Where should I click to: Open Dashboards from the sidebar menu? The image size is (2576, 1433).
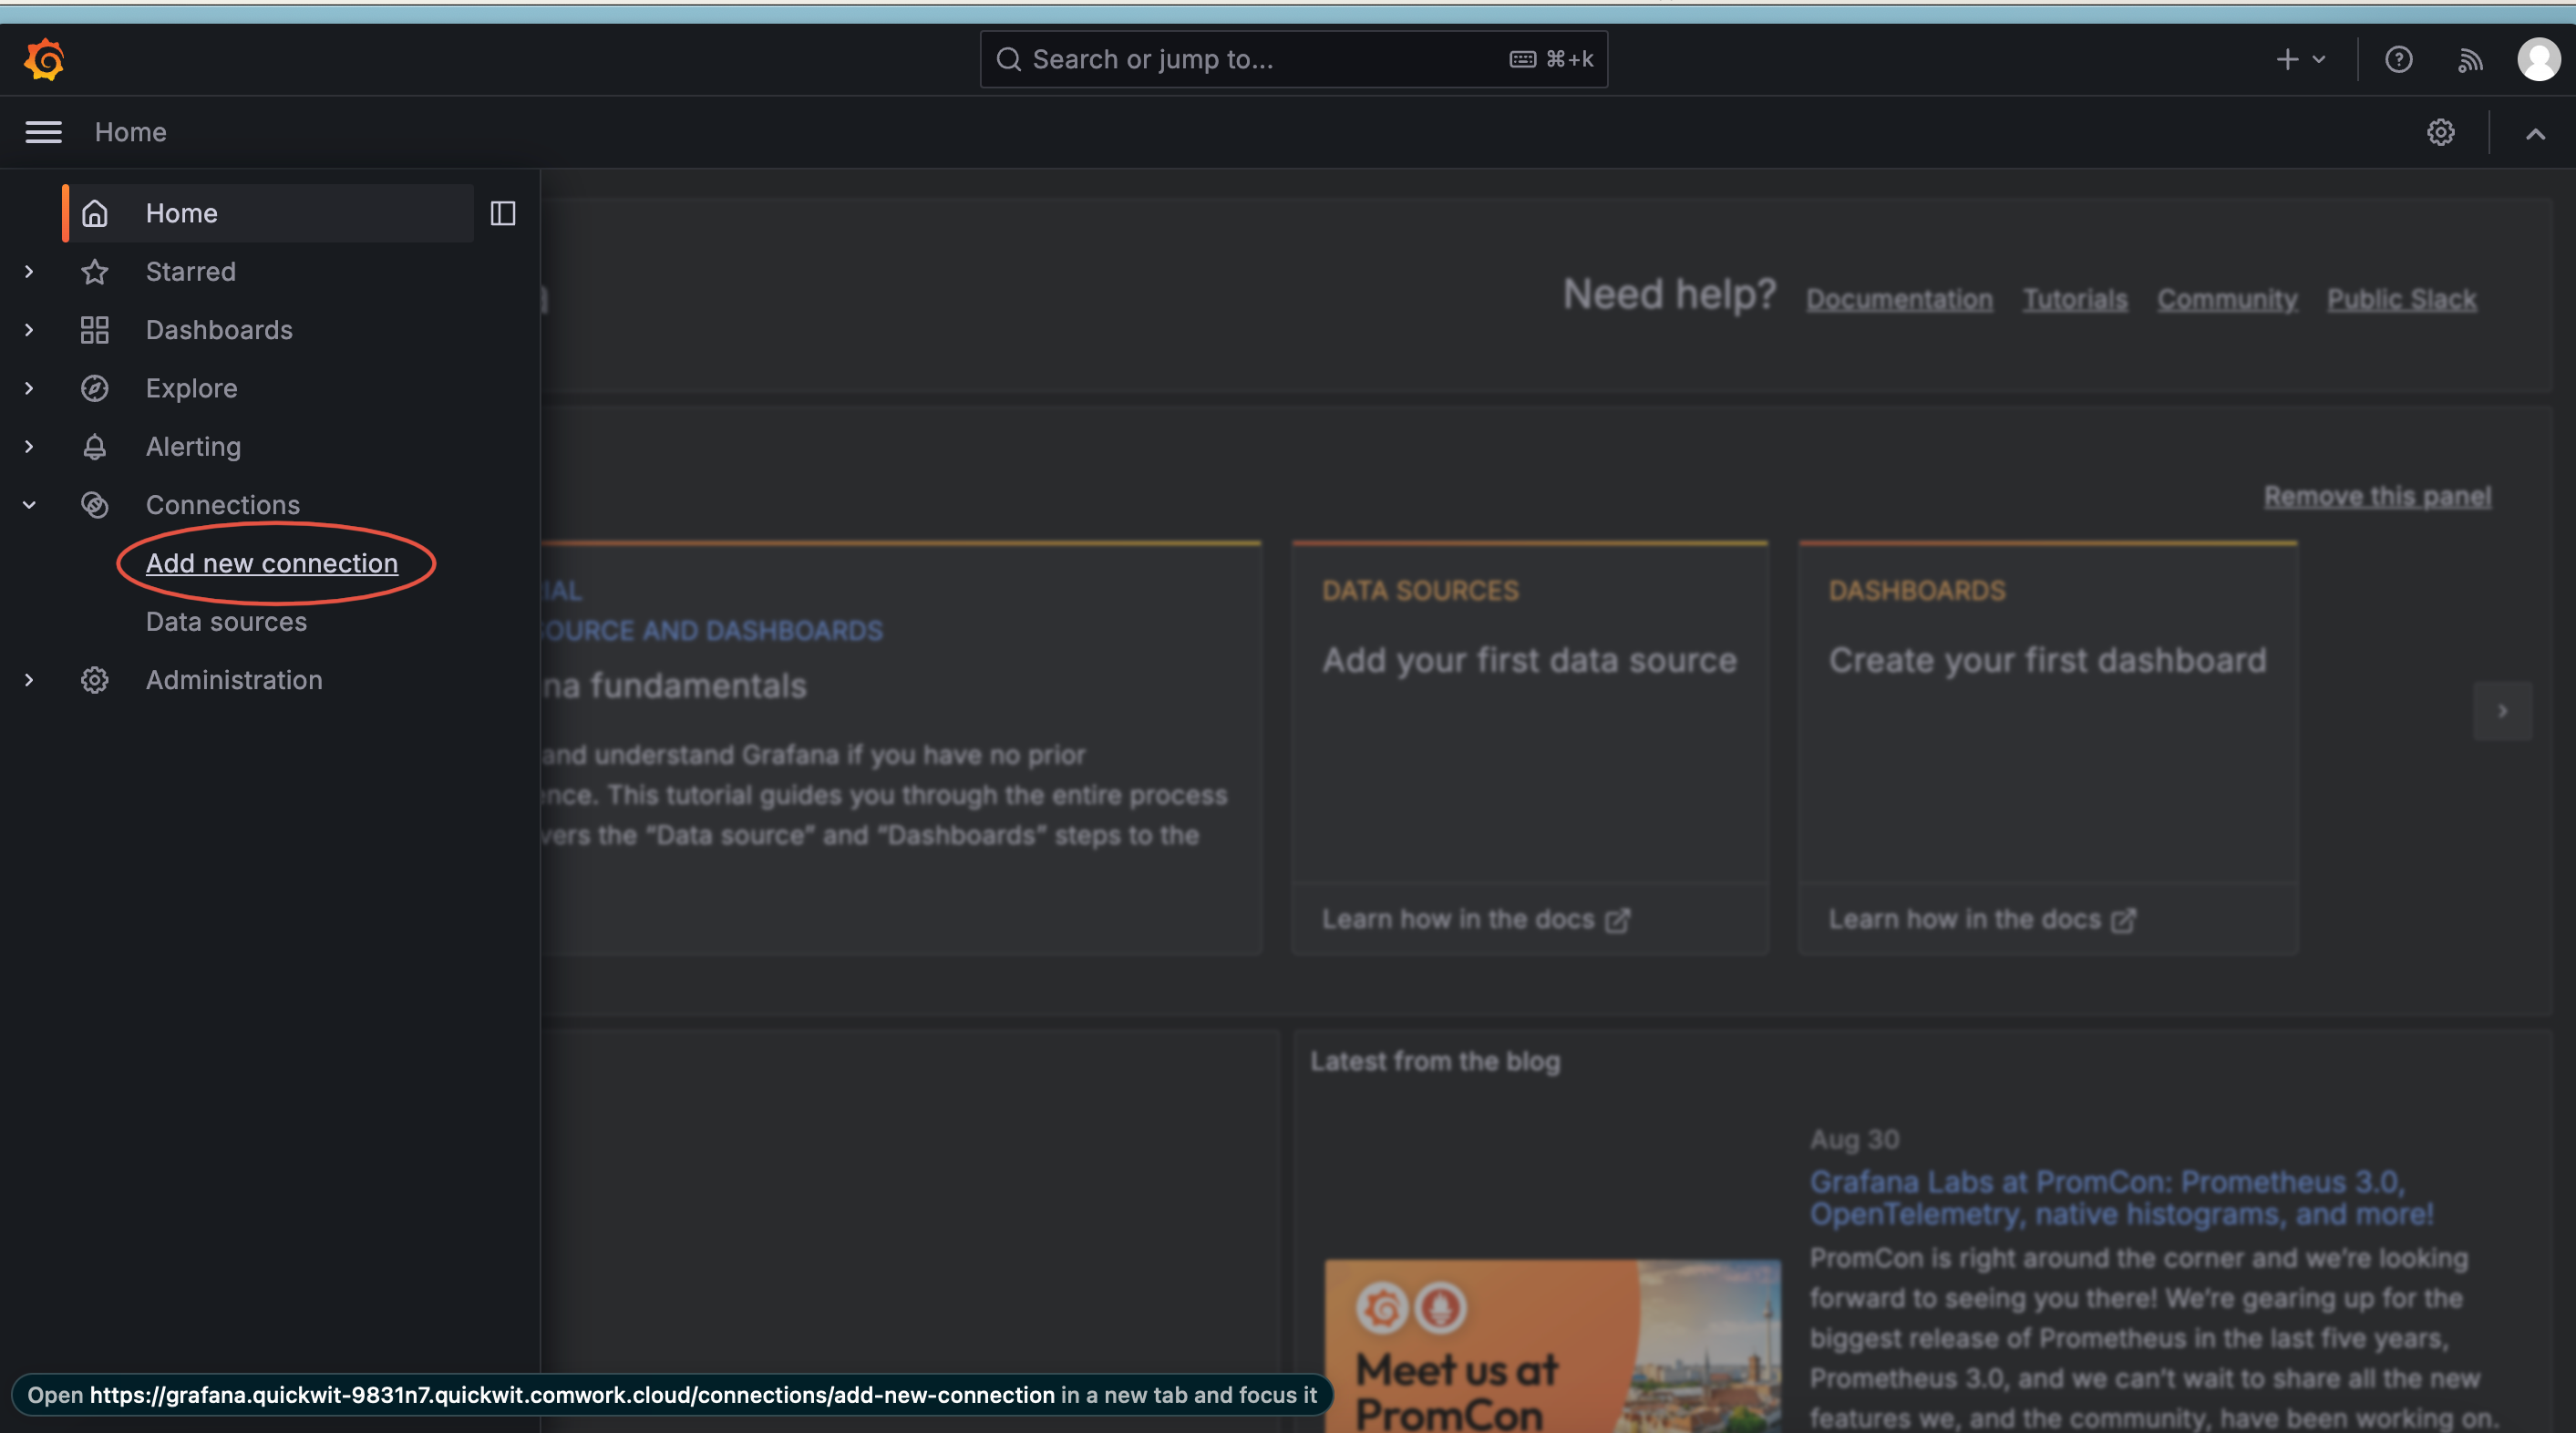point(219,330)
